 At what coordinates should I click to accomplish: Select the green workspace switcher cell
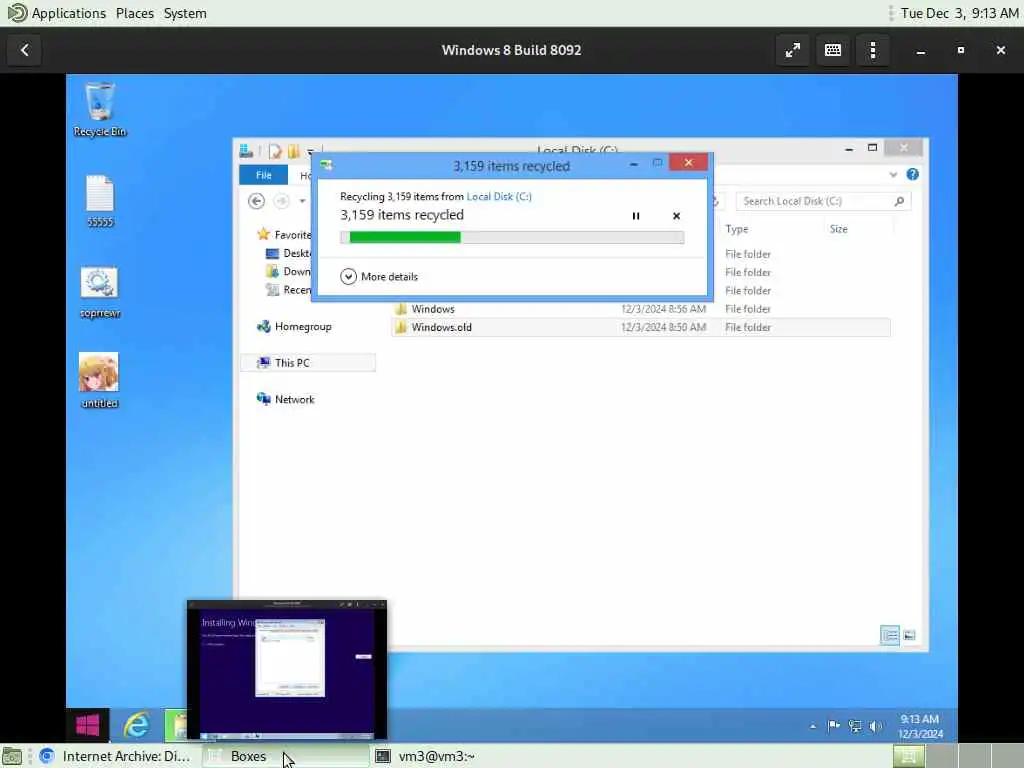point(908,756)
